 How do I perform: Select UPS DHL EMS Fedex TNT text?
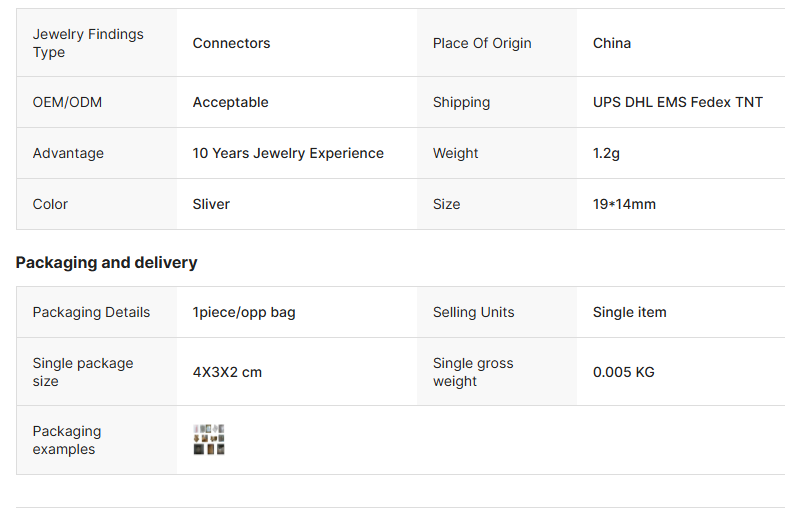pyautogui.click(x=677, y=102)
